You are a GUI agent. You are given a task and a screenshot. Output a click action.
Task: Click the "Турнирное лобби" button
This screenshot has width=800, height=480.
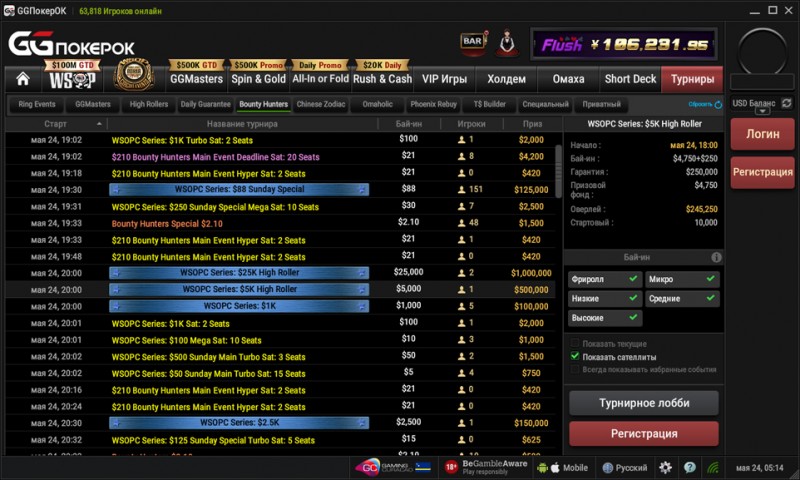point(644,403)
